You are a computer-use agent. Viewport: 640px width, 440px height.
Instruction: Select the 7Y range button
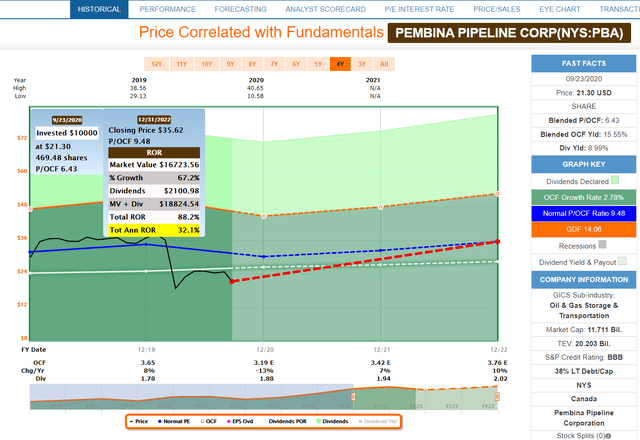click(274, 64)
